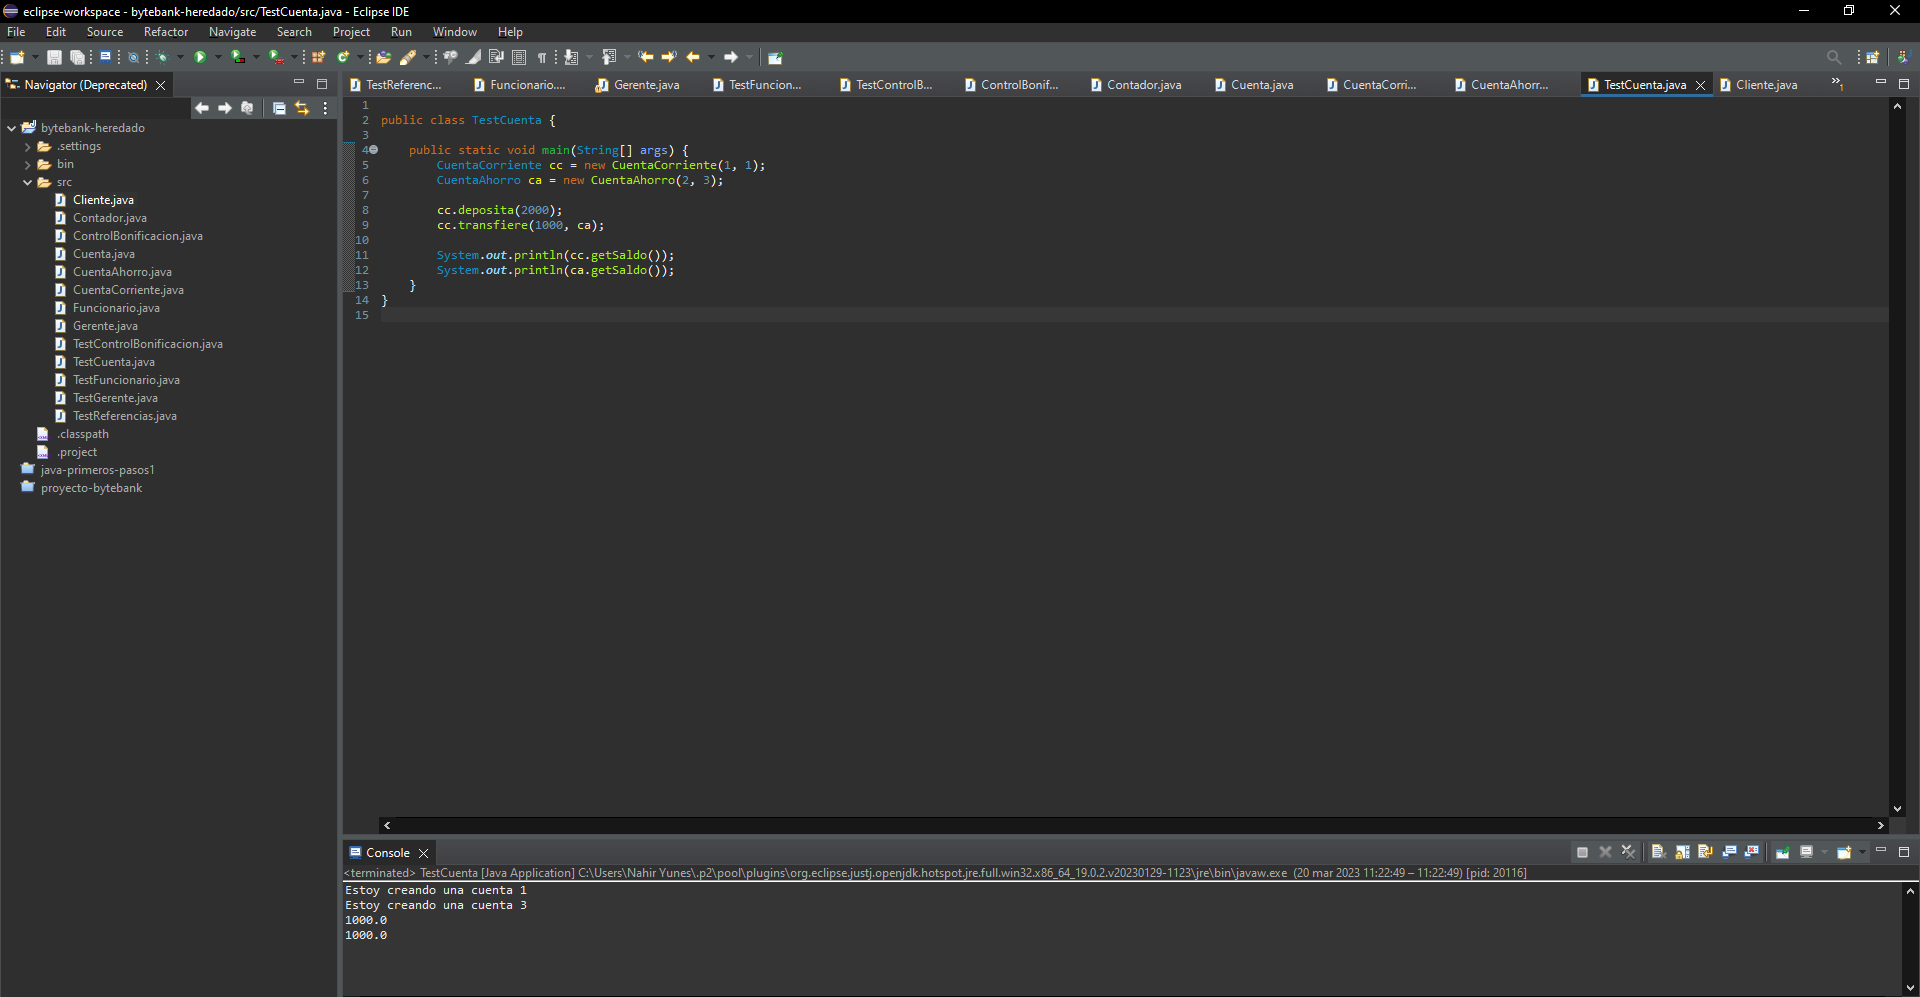Viewport: 1920px width, 997px height.
Task: Click editor horizontal scrollbar right arrow
Action: pyautogui.click(x=1880, y=825)
